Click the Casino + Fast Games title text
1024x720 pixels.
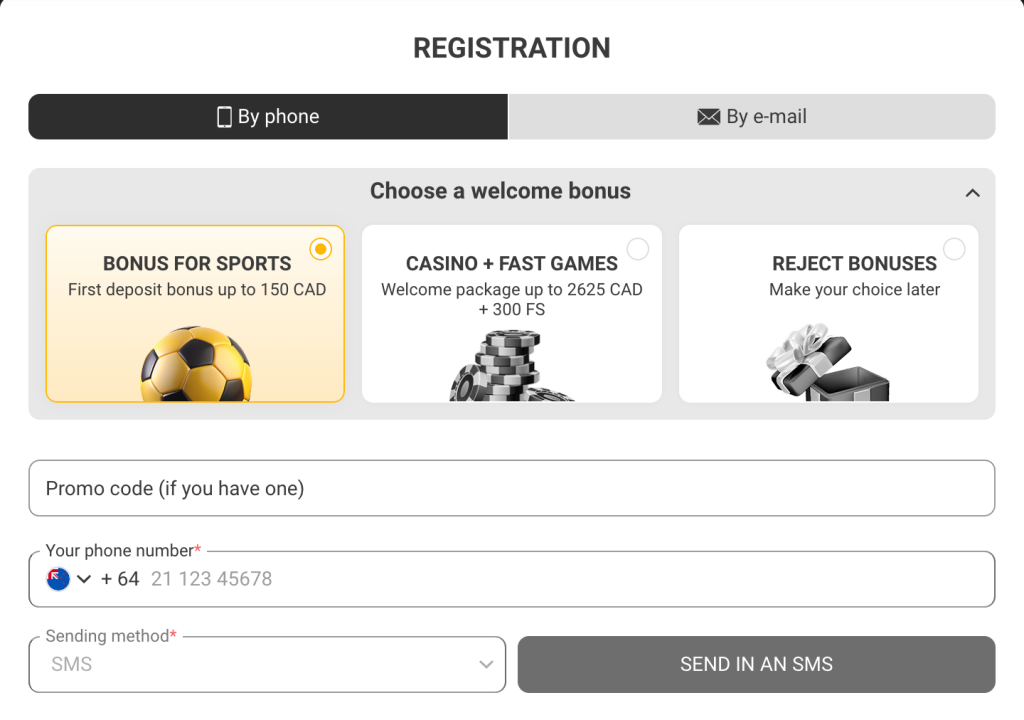[x=511, y=264]
